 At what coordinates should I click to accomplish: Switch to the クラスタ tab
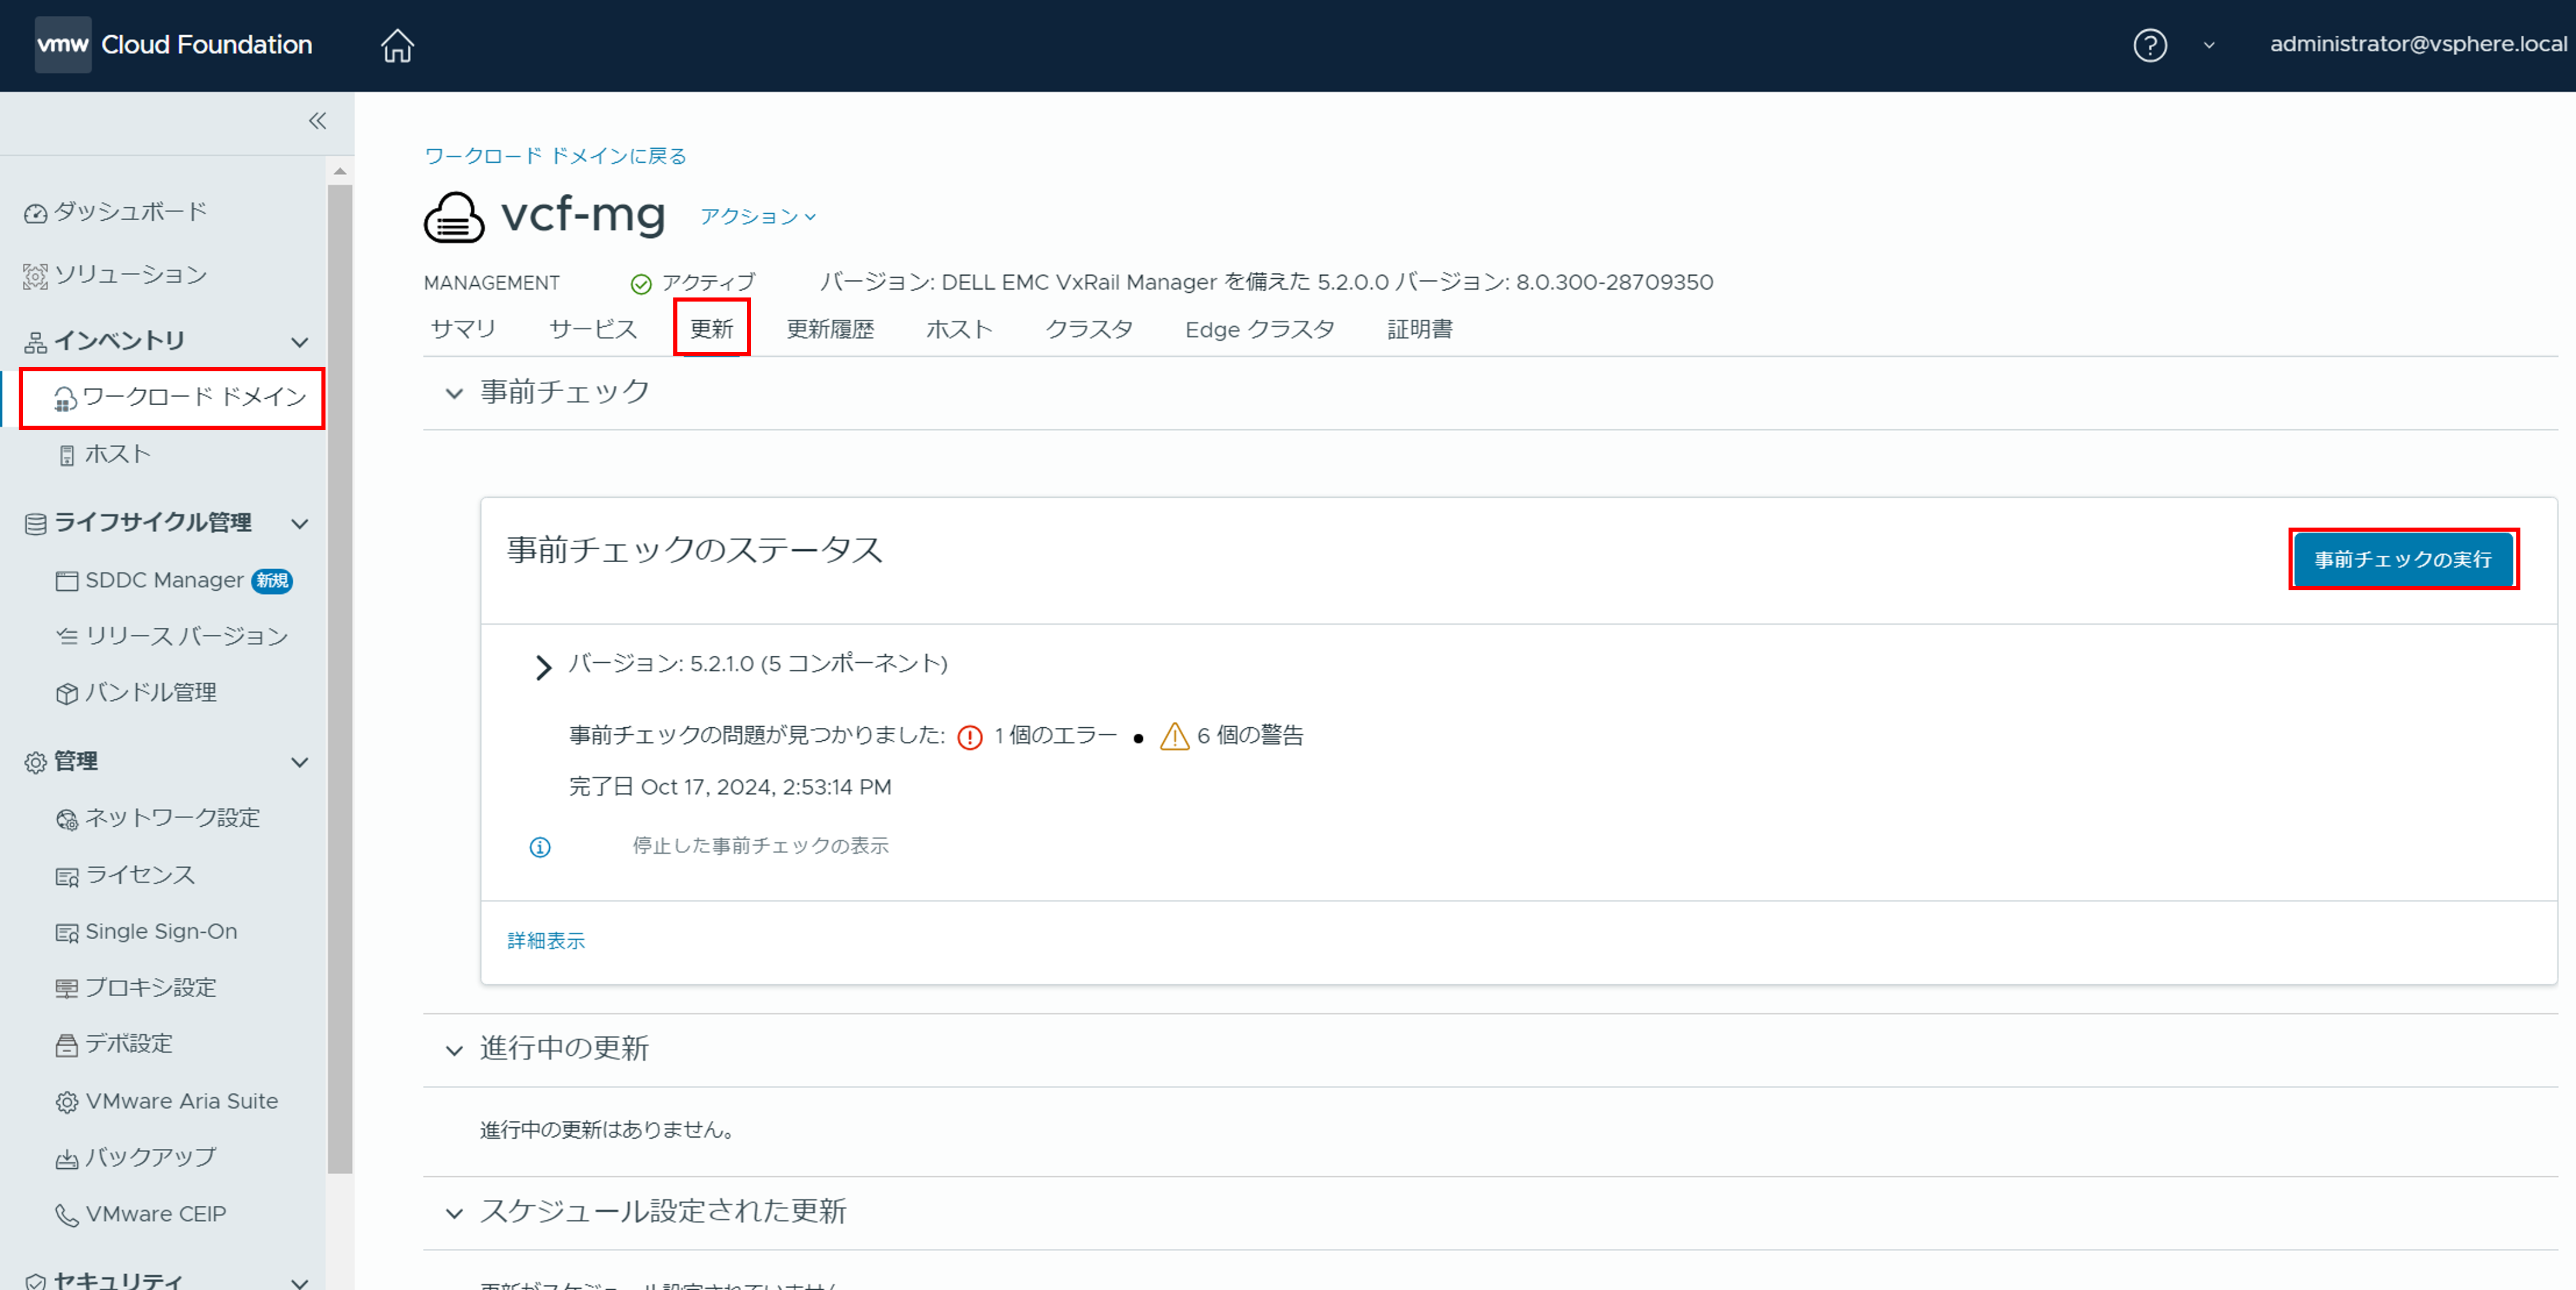pos(1089,329)
